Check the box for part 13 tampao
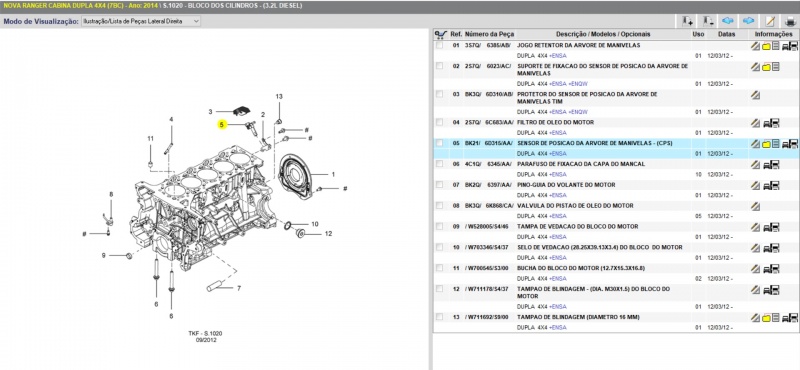 coord(439,317)
